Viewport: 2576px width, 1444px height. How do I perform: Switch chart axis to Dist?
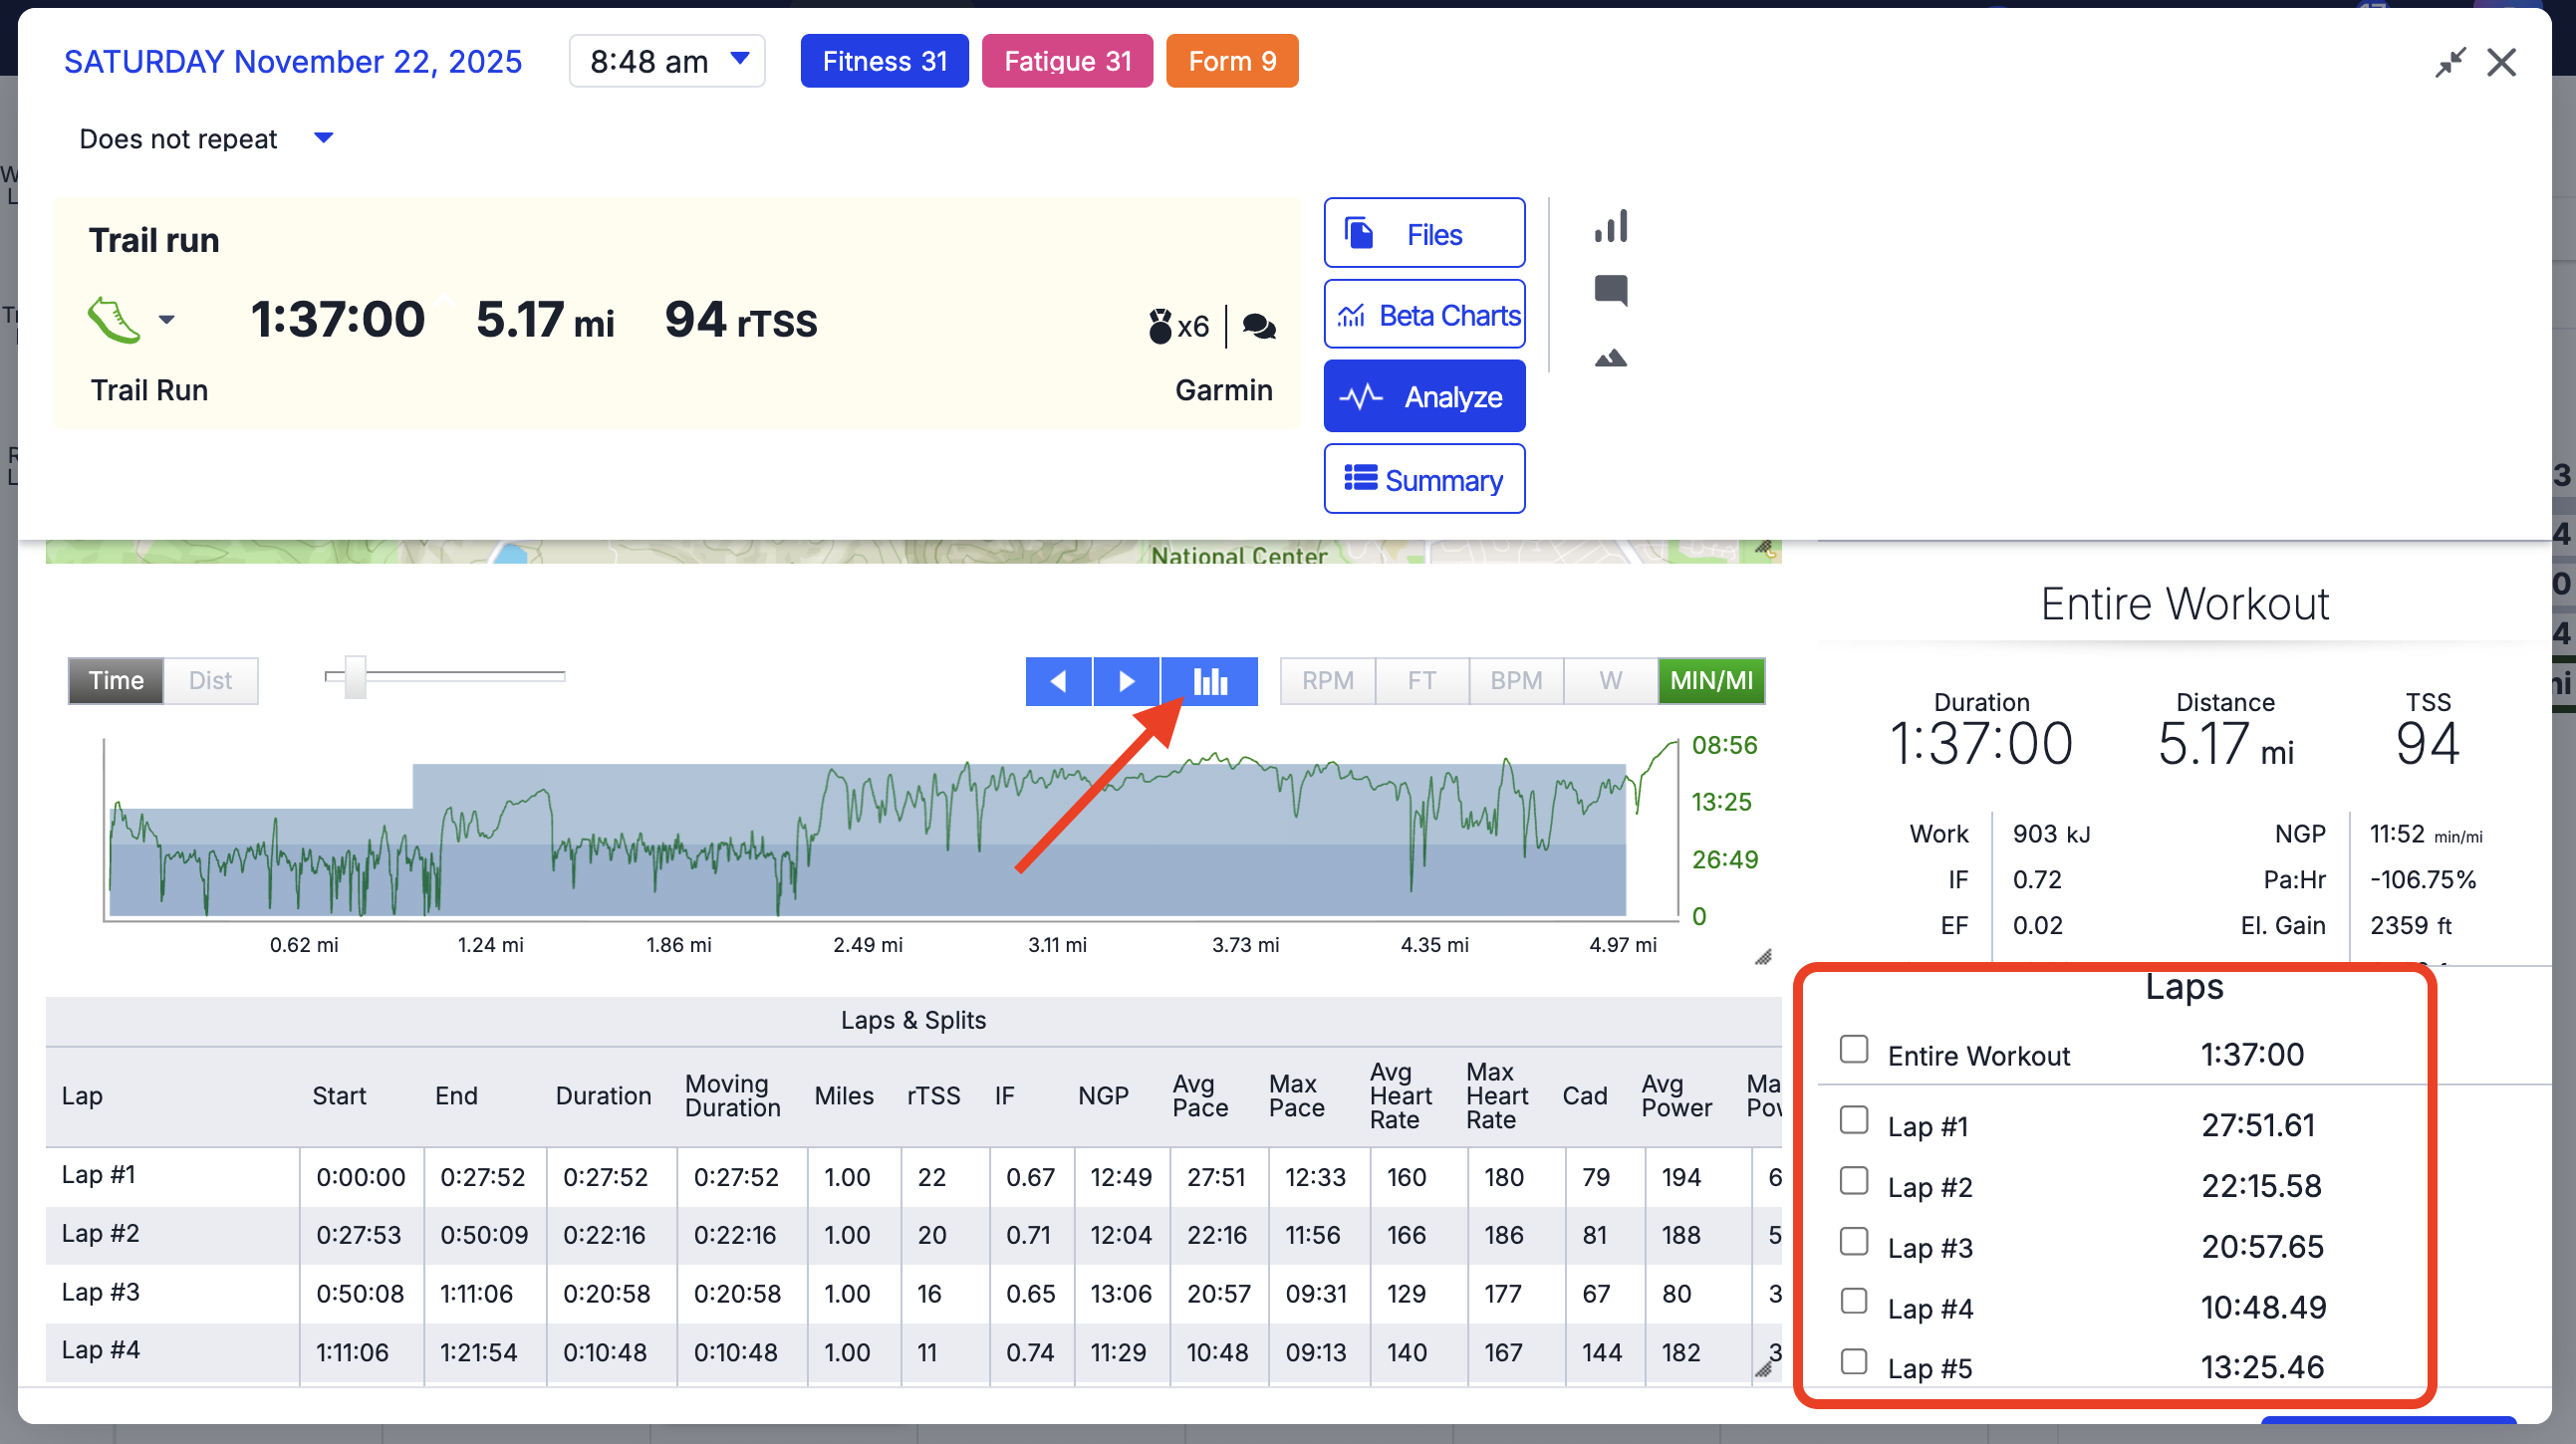point(210,681)
